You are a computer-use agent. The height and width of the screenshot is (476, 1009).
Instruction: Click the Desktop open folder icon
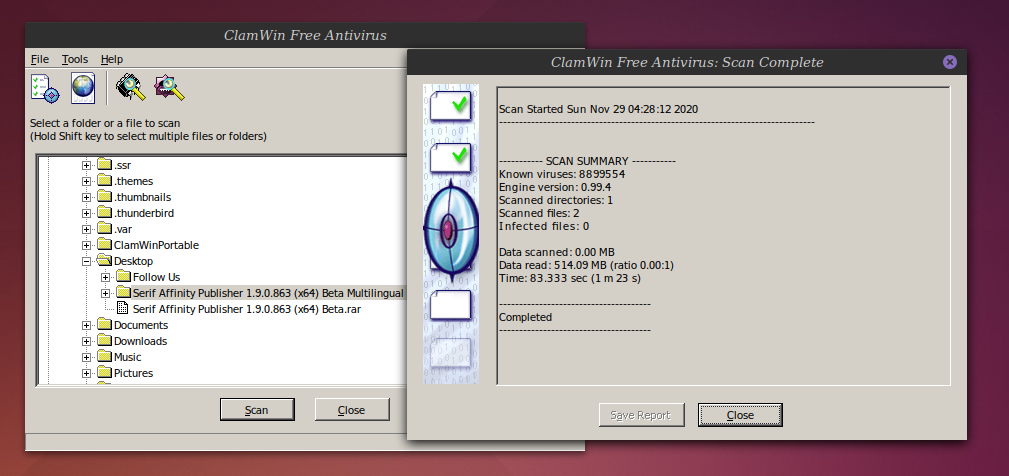[104, 261]
